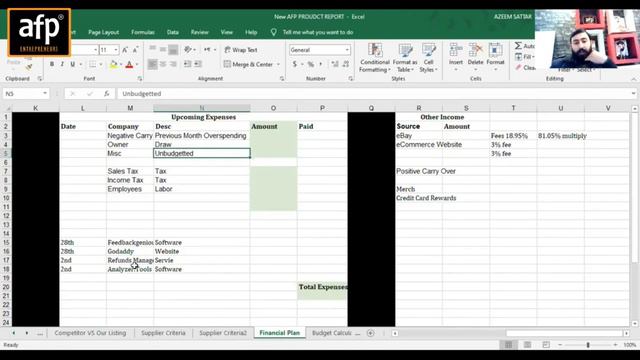Click Increase Decimal icon
Viewport: 640px width, 360px height.
(x=335, y=64)
